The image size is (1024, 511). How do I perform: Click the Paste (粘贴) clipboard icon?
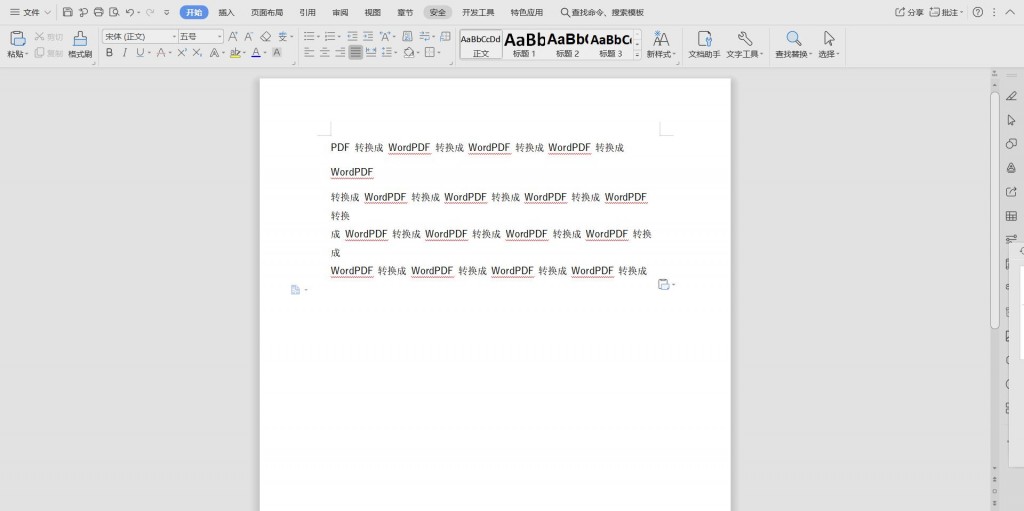pyautogui.click(x=18, y=38)
